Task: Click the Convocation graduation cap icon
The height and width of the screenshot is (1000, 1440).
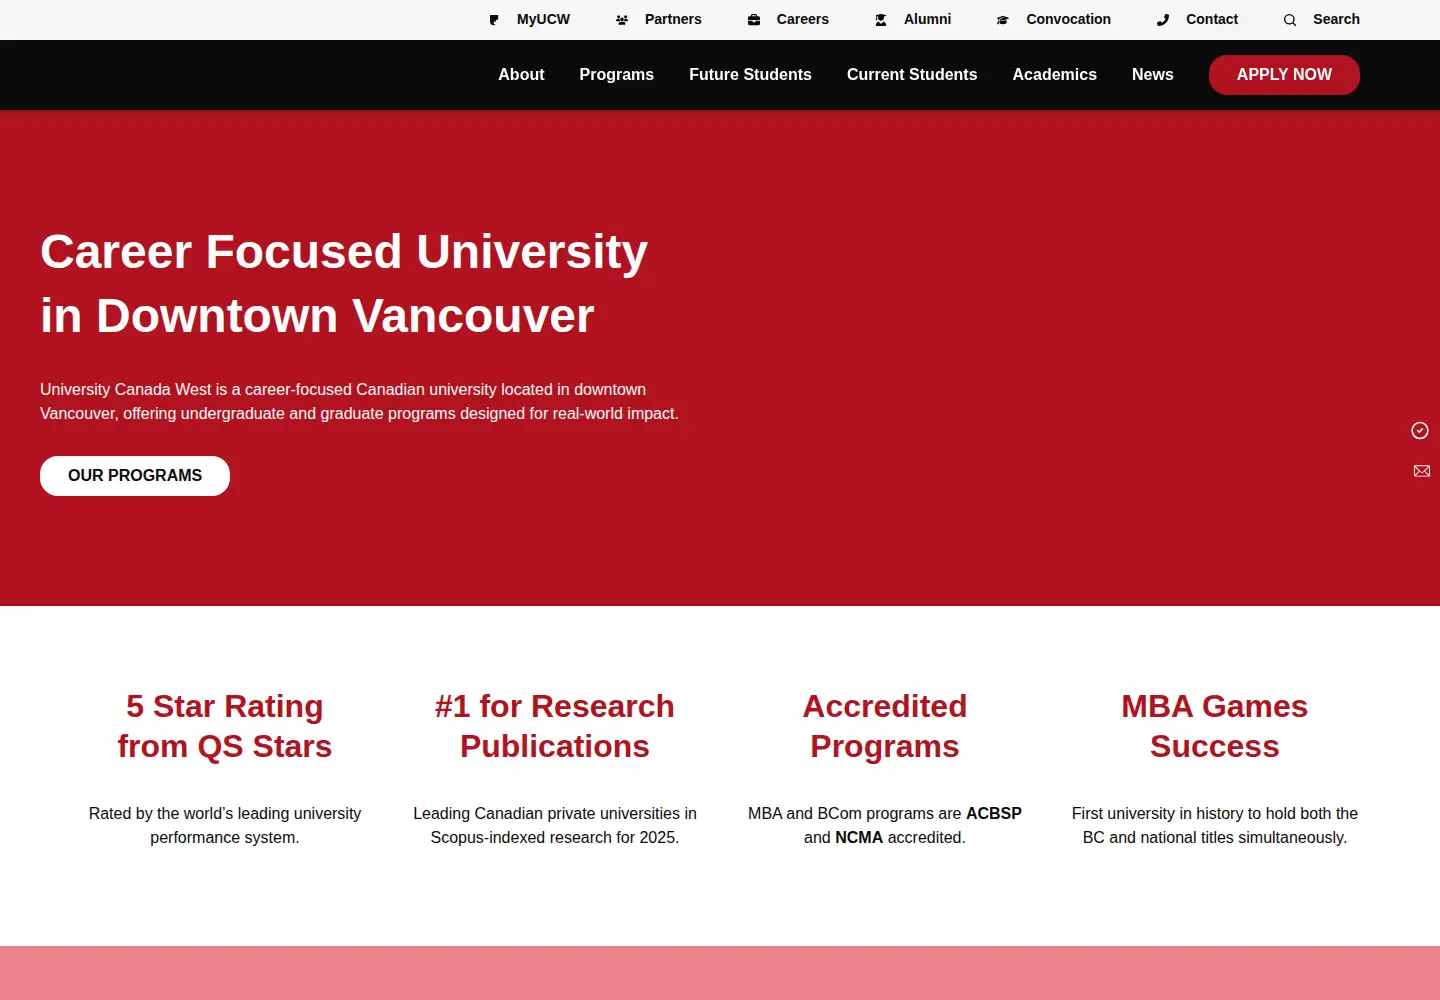Action: [x=1003, y=20]
